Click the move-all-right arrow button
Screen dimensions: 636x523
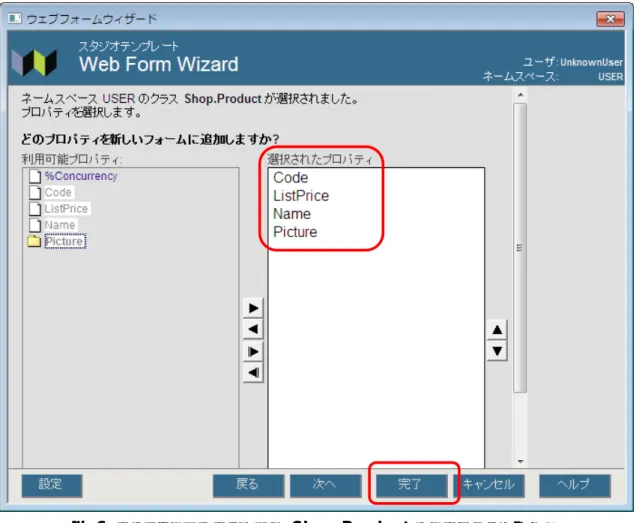click(253, 351)
